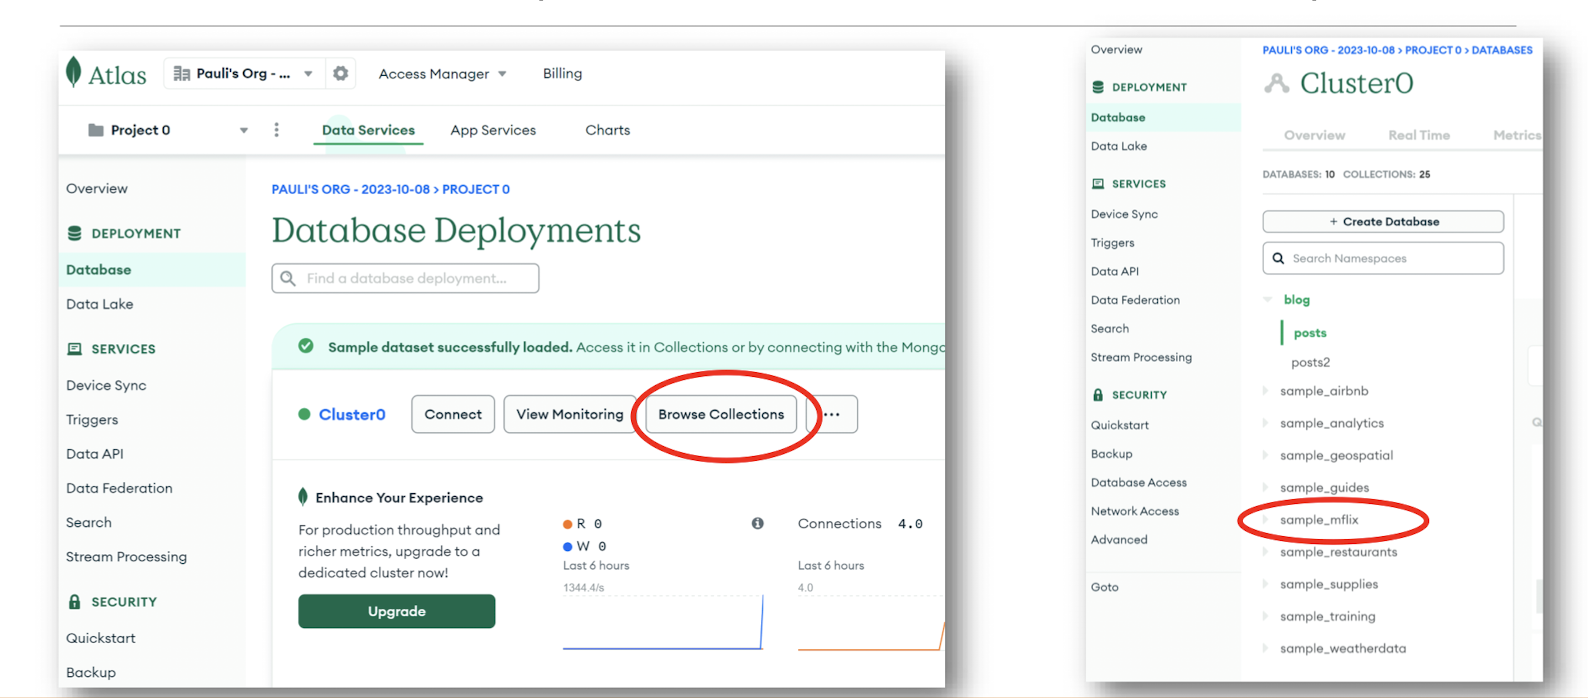1588x698 pixels.
Task: Open Database Access in the right sidebar
Action: pos(1139,482)
